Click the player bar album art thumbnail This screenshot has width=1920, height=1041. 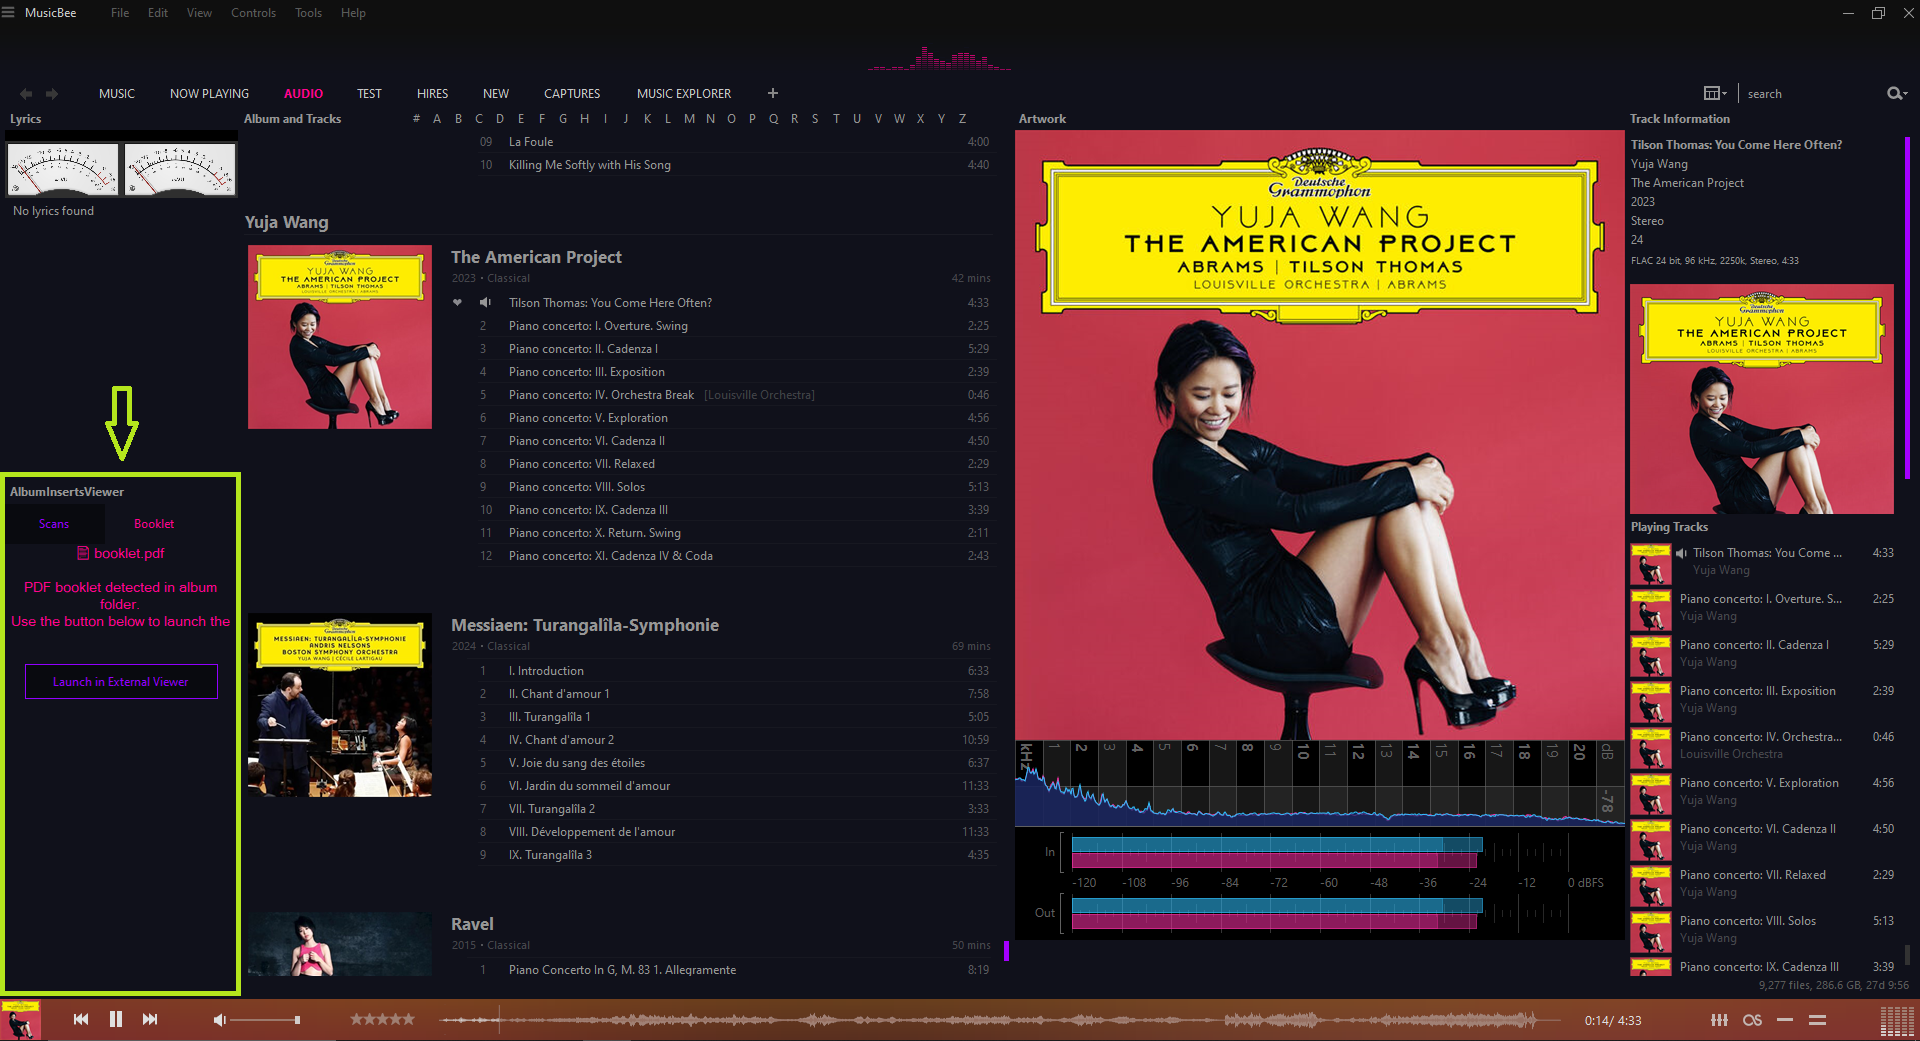[x=20, y=1020]
